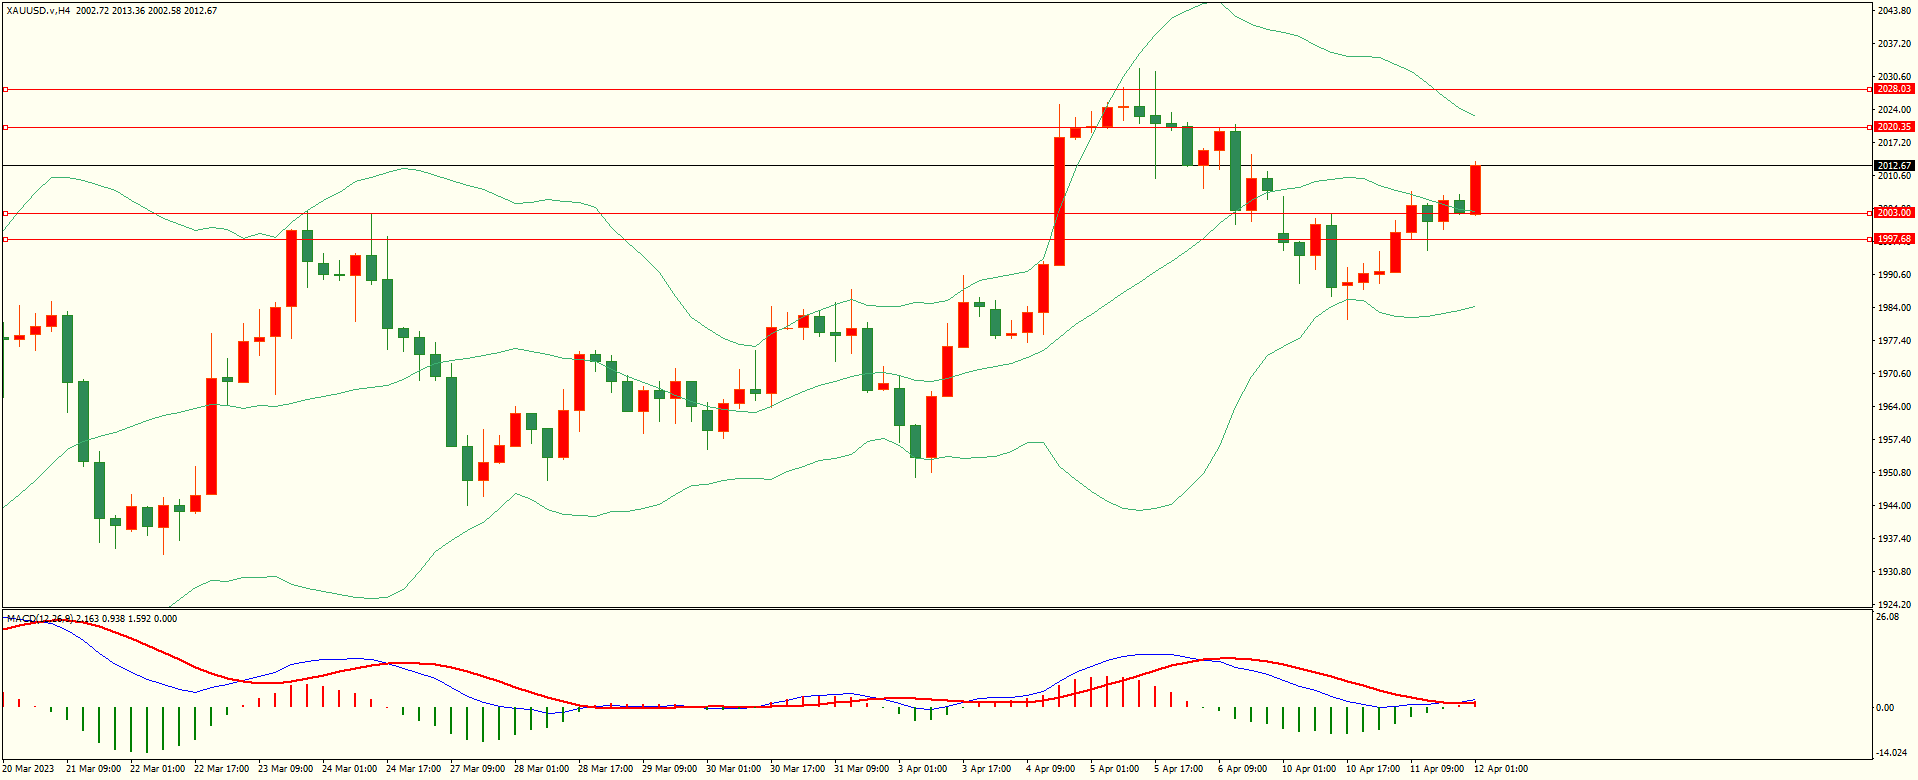The height and width of the screenshot is (780, 1918).
Task: Click the 27 Mar 09:00 time label
Action: click(x=477, y=769)
